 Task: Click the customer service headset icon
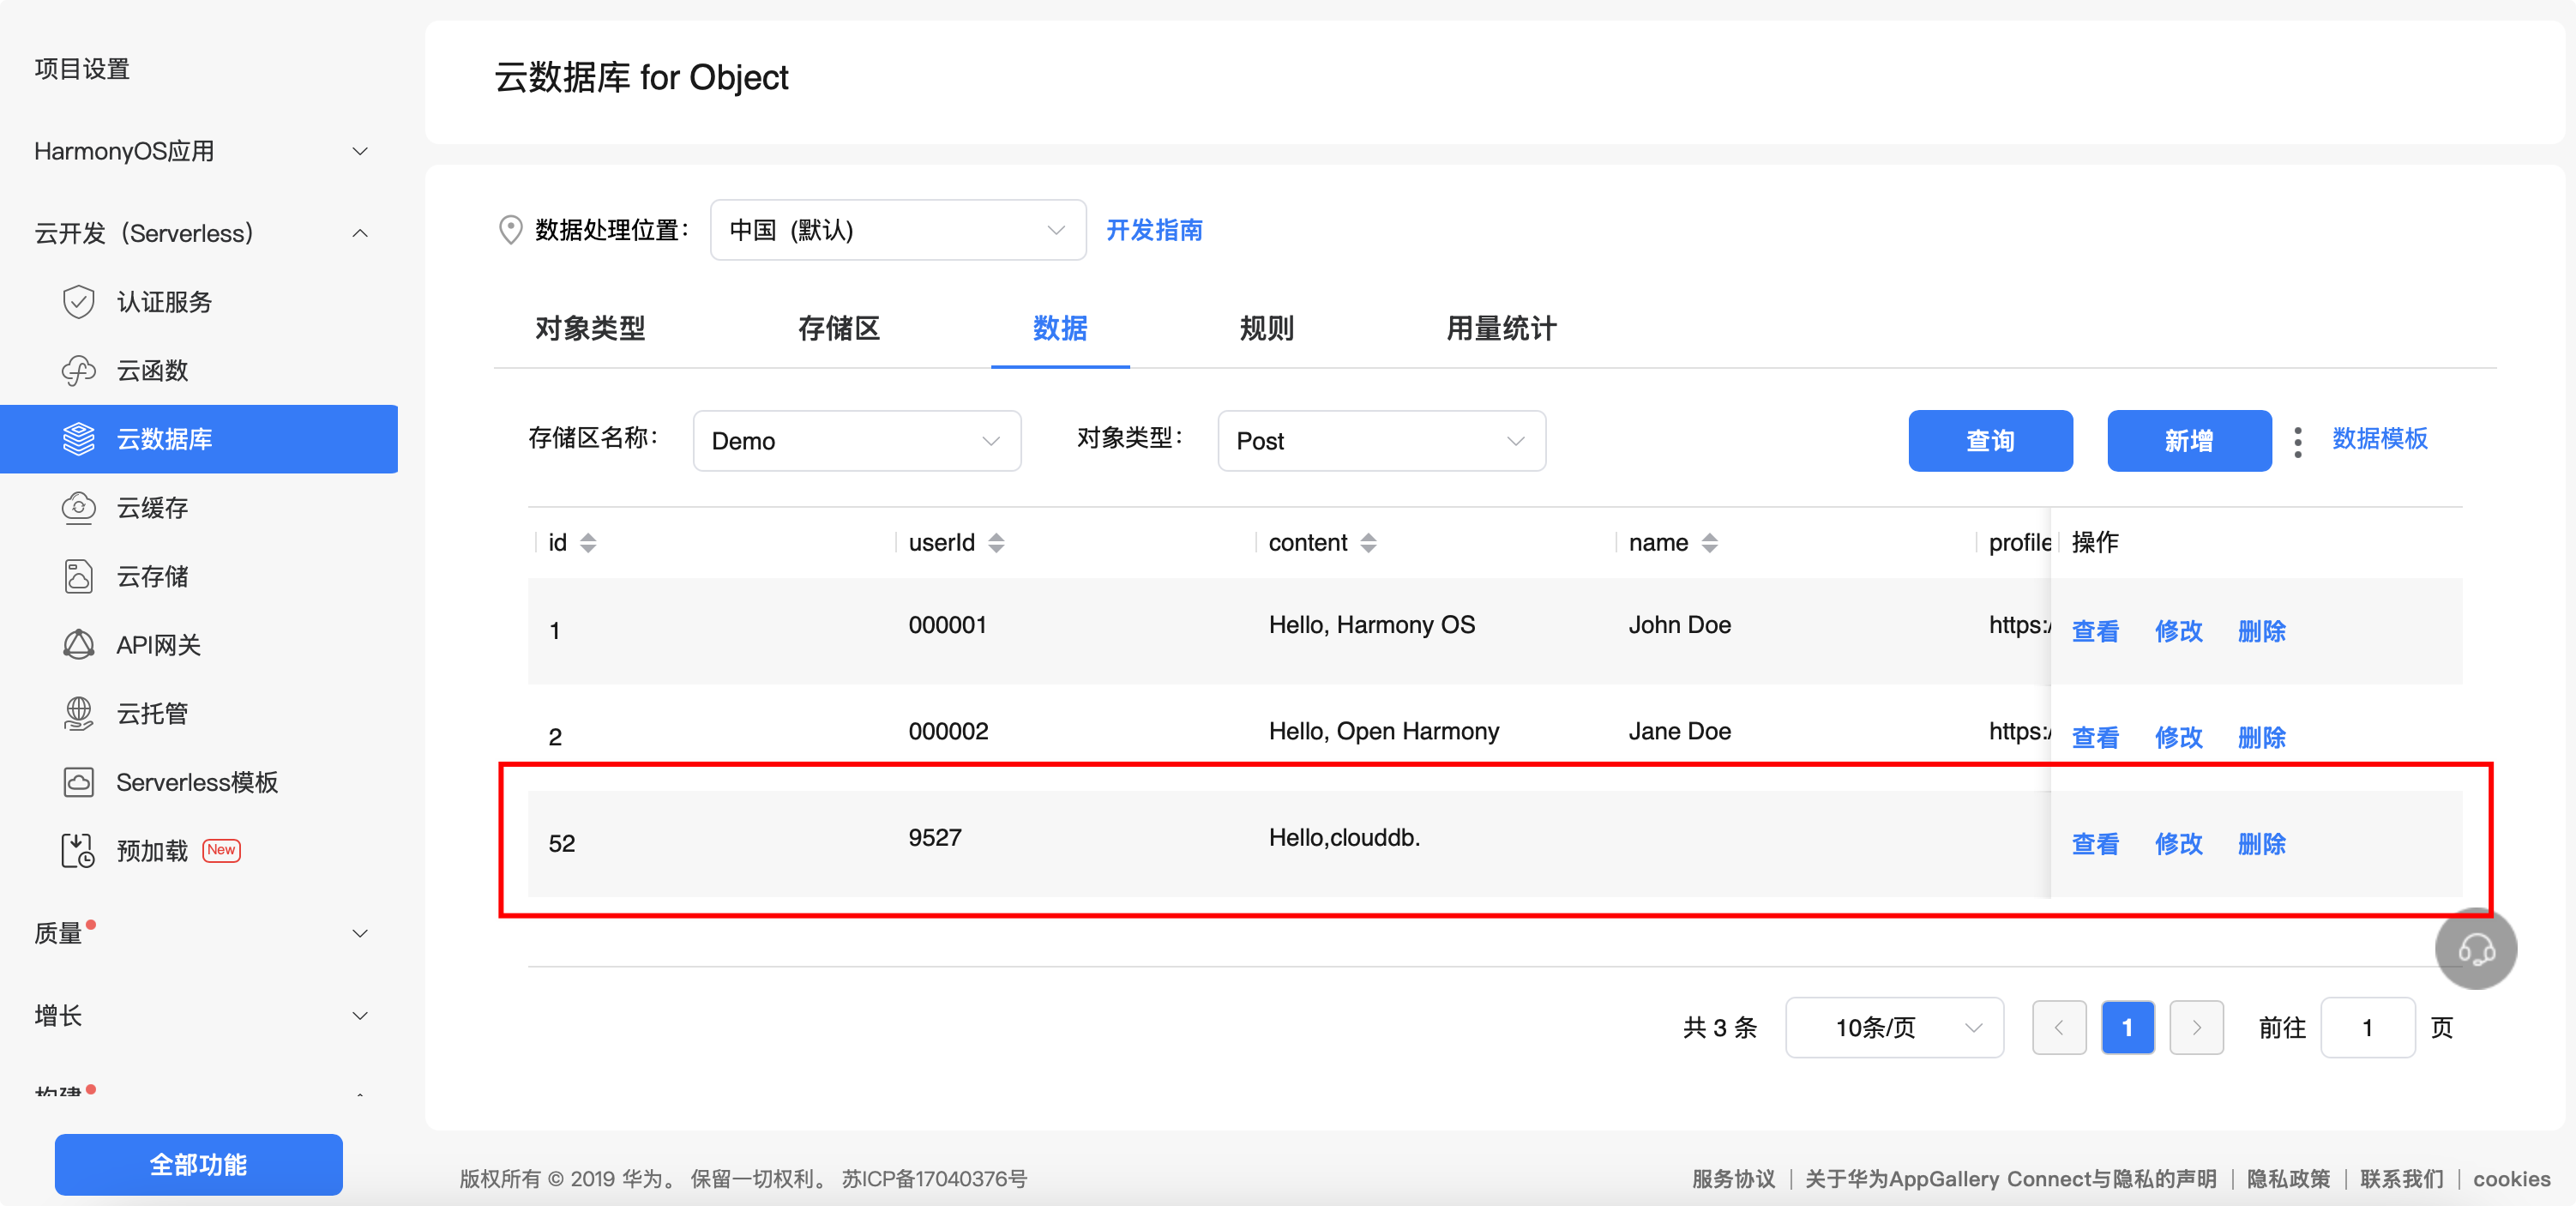(2475, 949)
